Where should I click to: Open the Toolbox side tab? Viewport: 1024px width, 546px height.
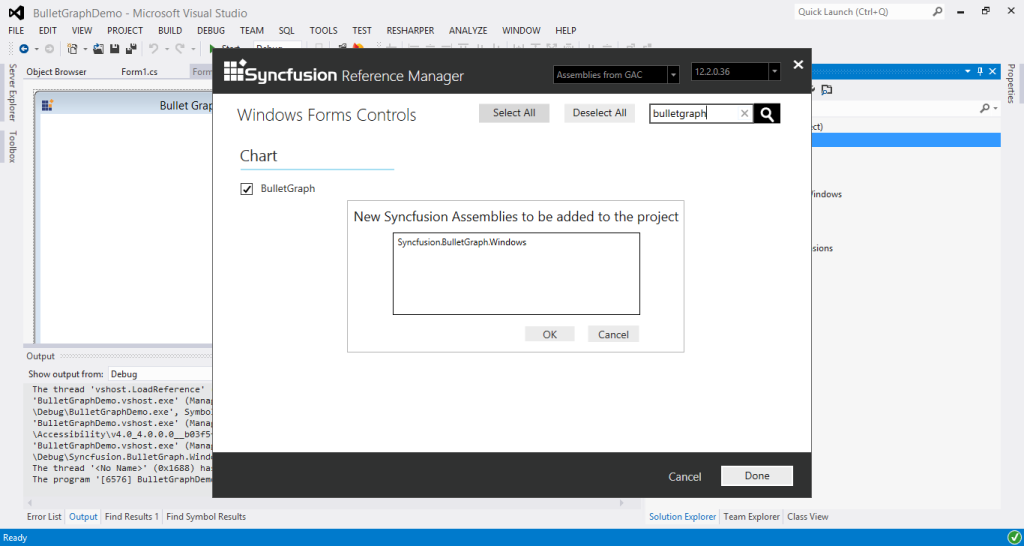coord(12,146)
